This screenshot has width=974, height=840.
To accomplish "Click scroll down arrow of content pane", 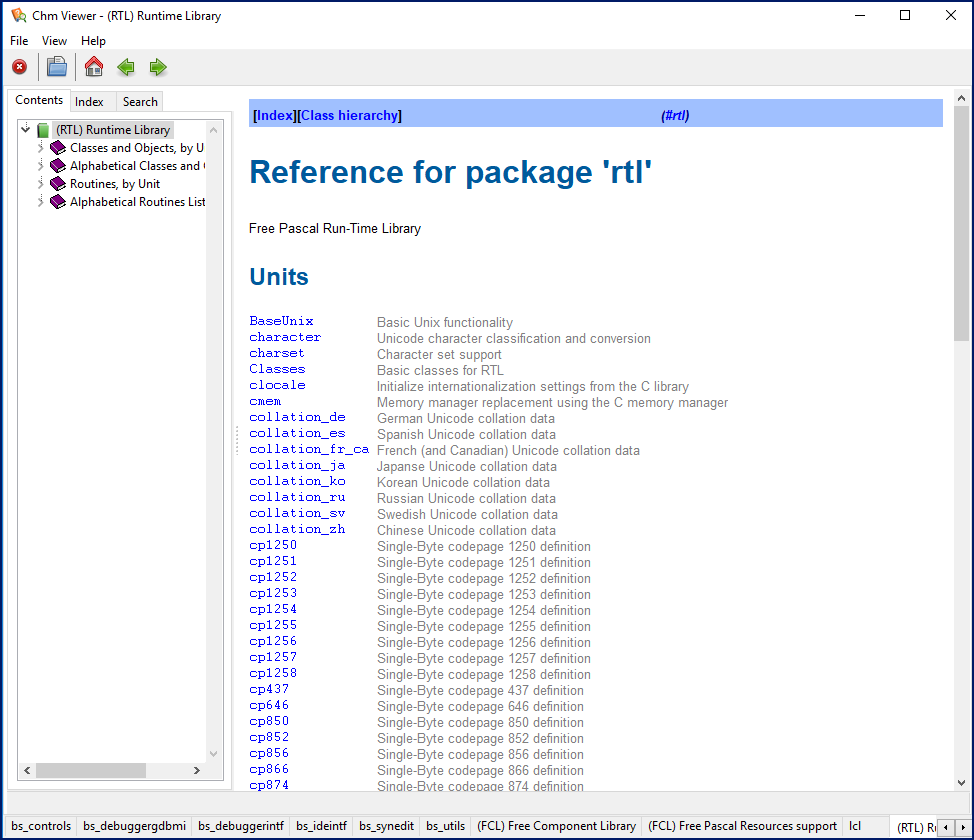I will point(961,783).
